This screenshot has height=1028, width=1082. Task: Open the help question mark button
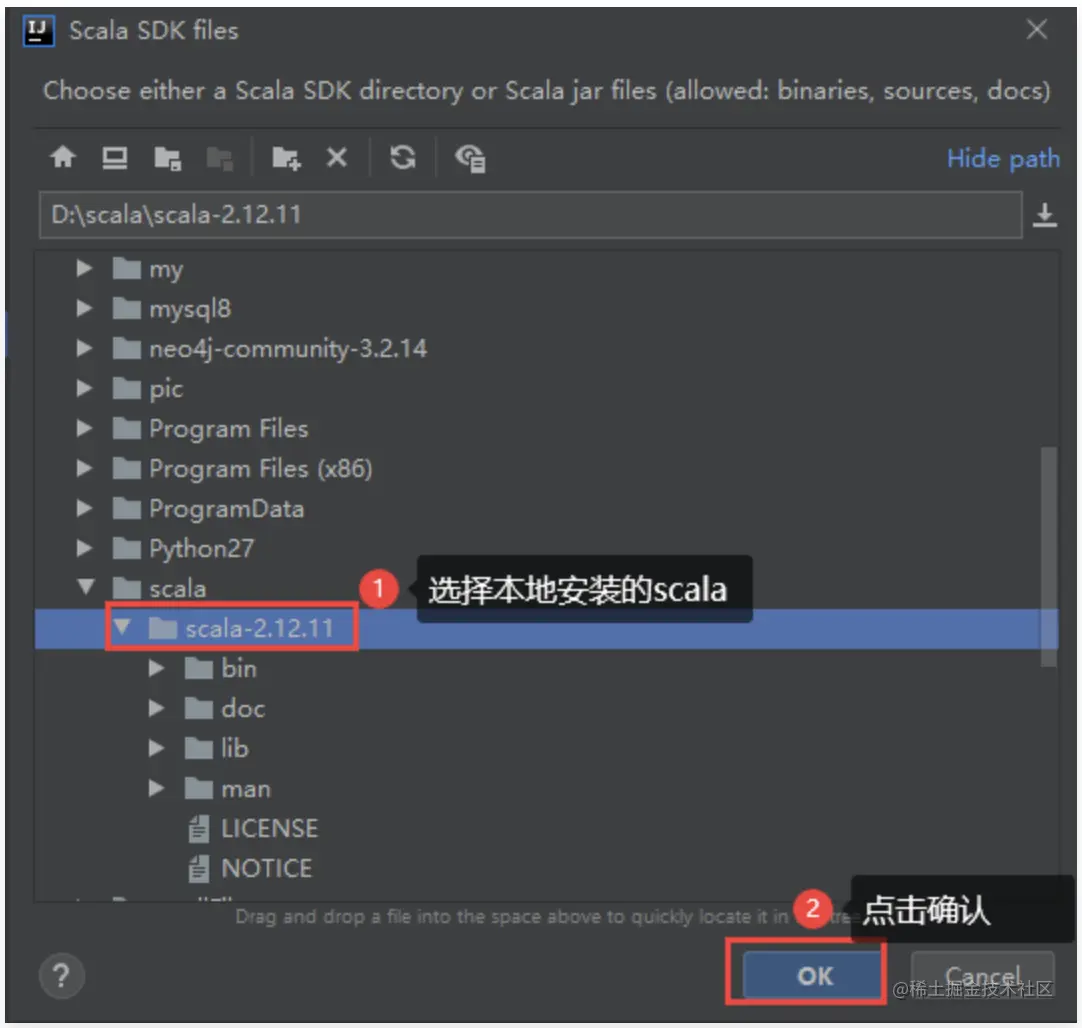click(x=61, y=976)
